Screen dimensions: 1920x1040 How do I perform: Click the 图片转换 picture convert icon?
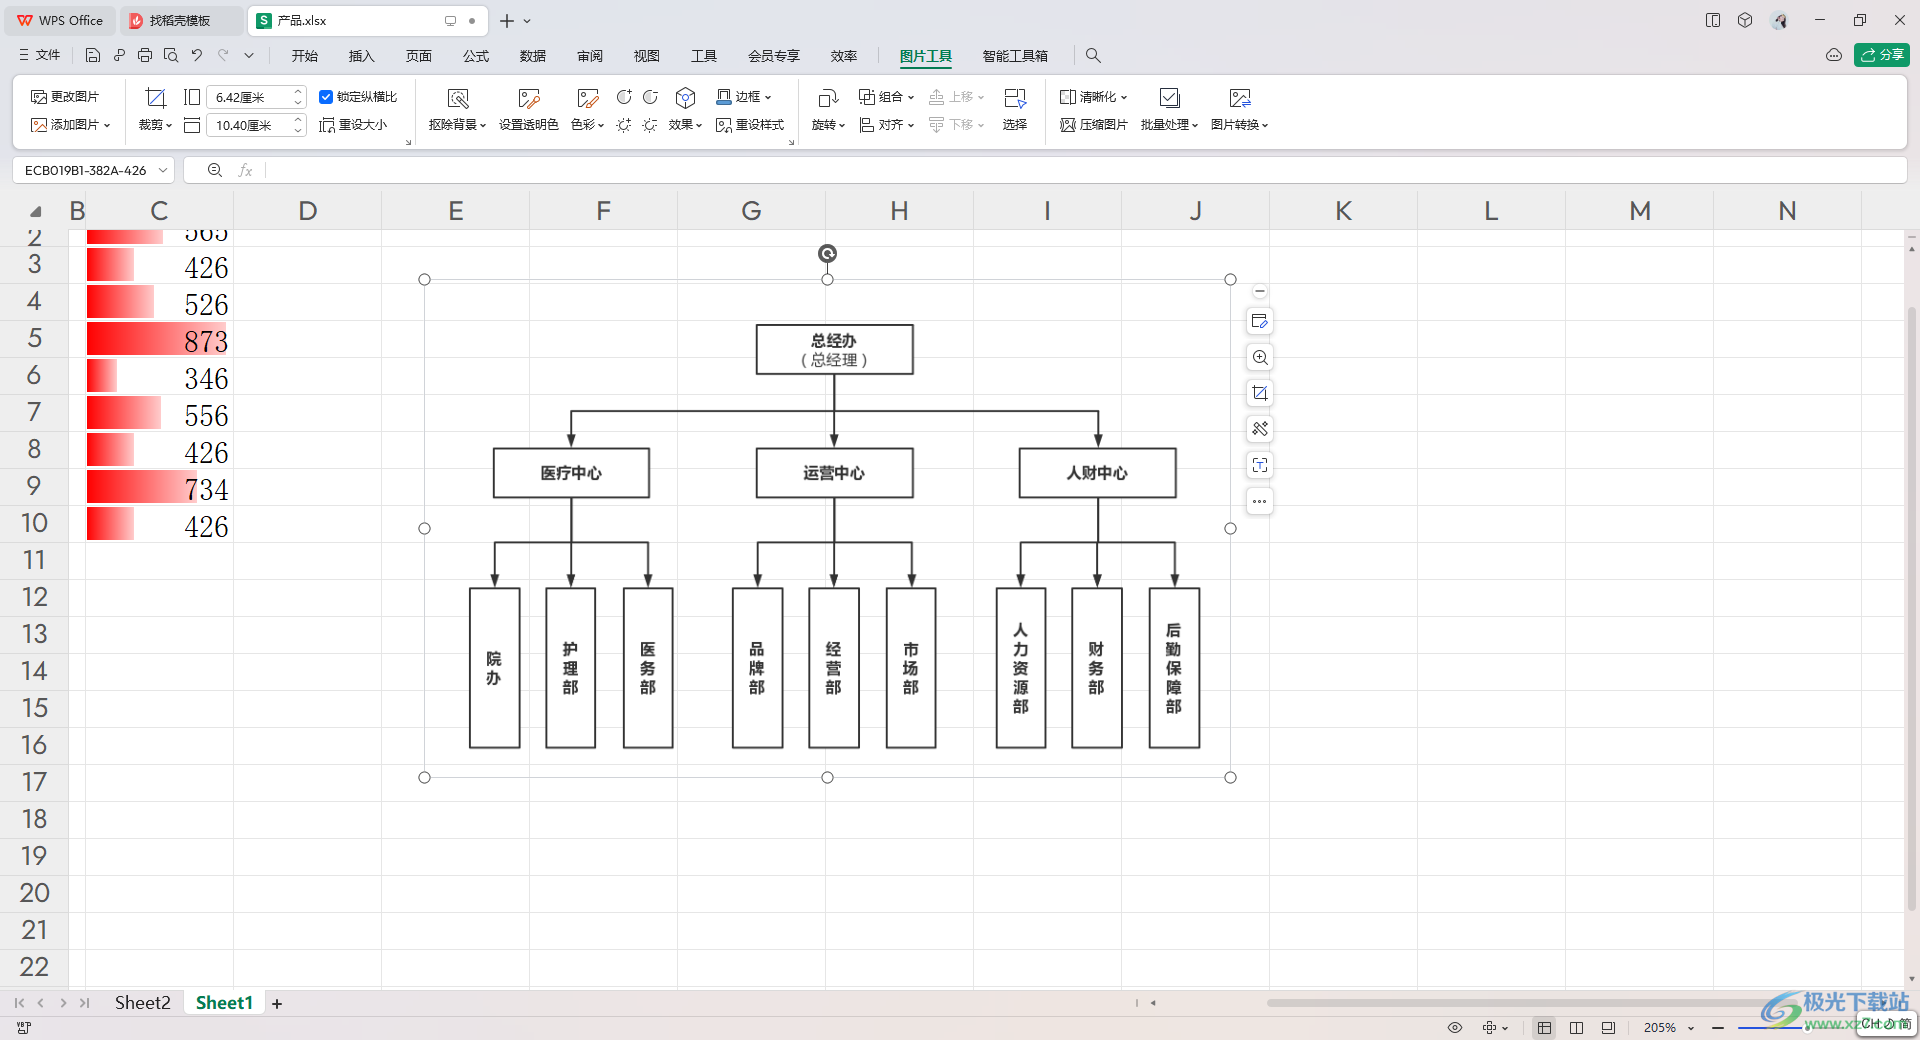pyautogui.click(x=1240, y=98)
